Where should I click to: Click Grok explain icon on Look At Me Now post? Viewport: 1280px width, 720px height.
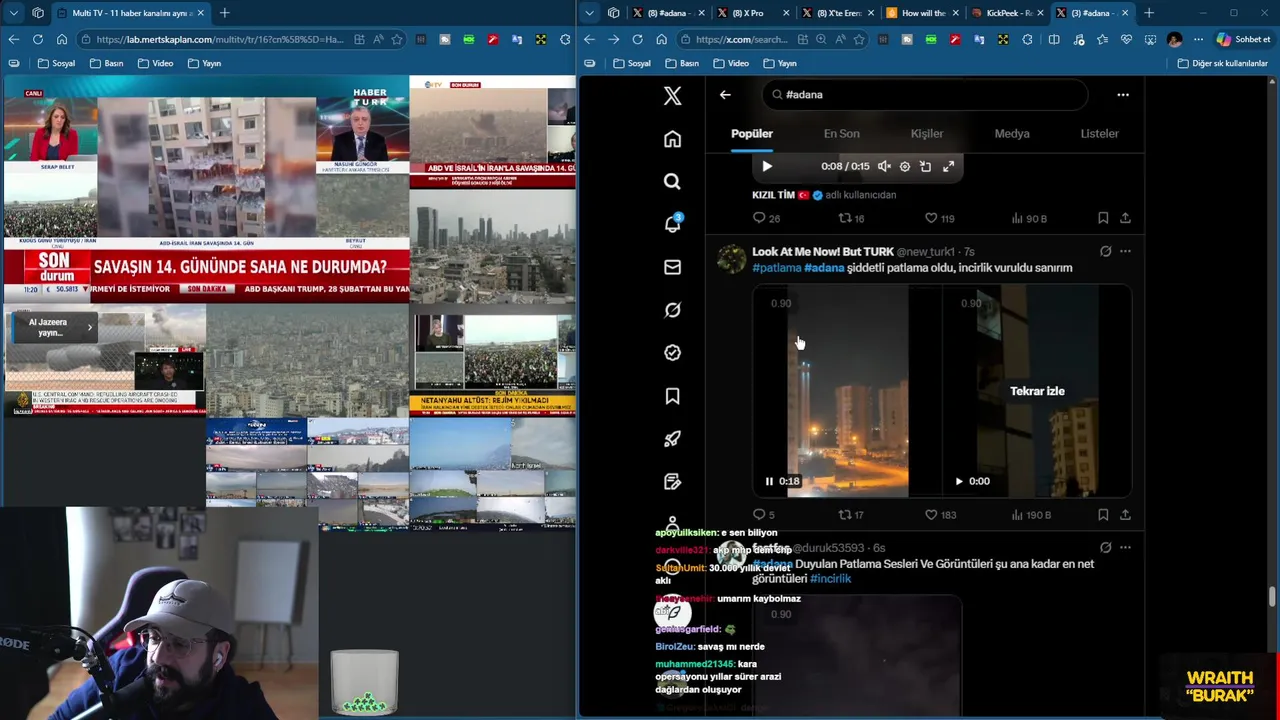pyautogui.click(x=1105, y=252)
